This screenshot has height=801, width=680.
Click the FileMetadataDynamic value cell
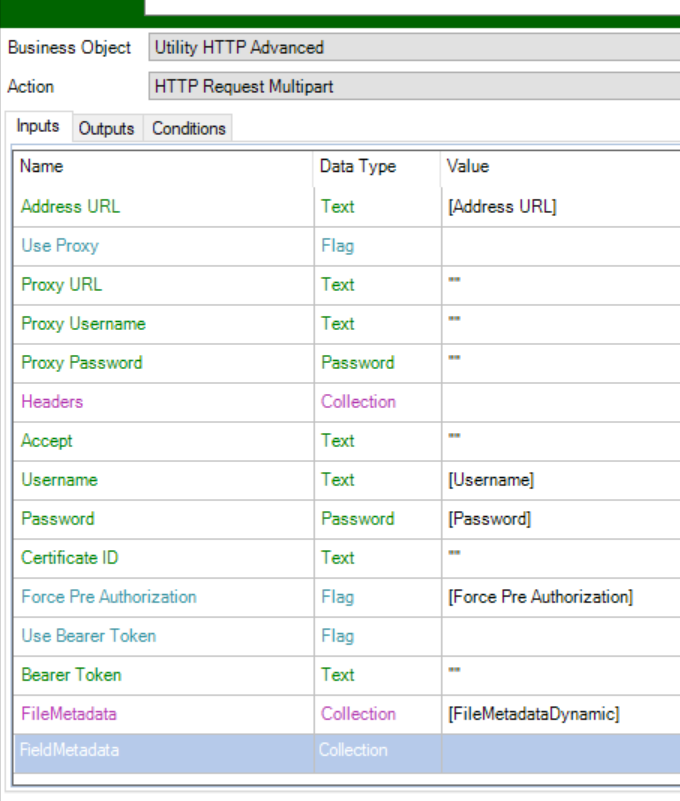click(560, 714)
